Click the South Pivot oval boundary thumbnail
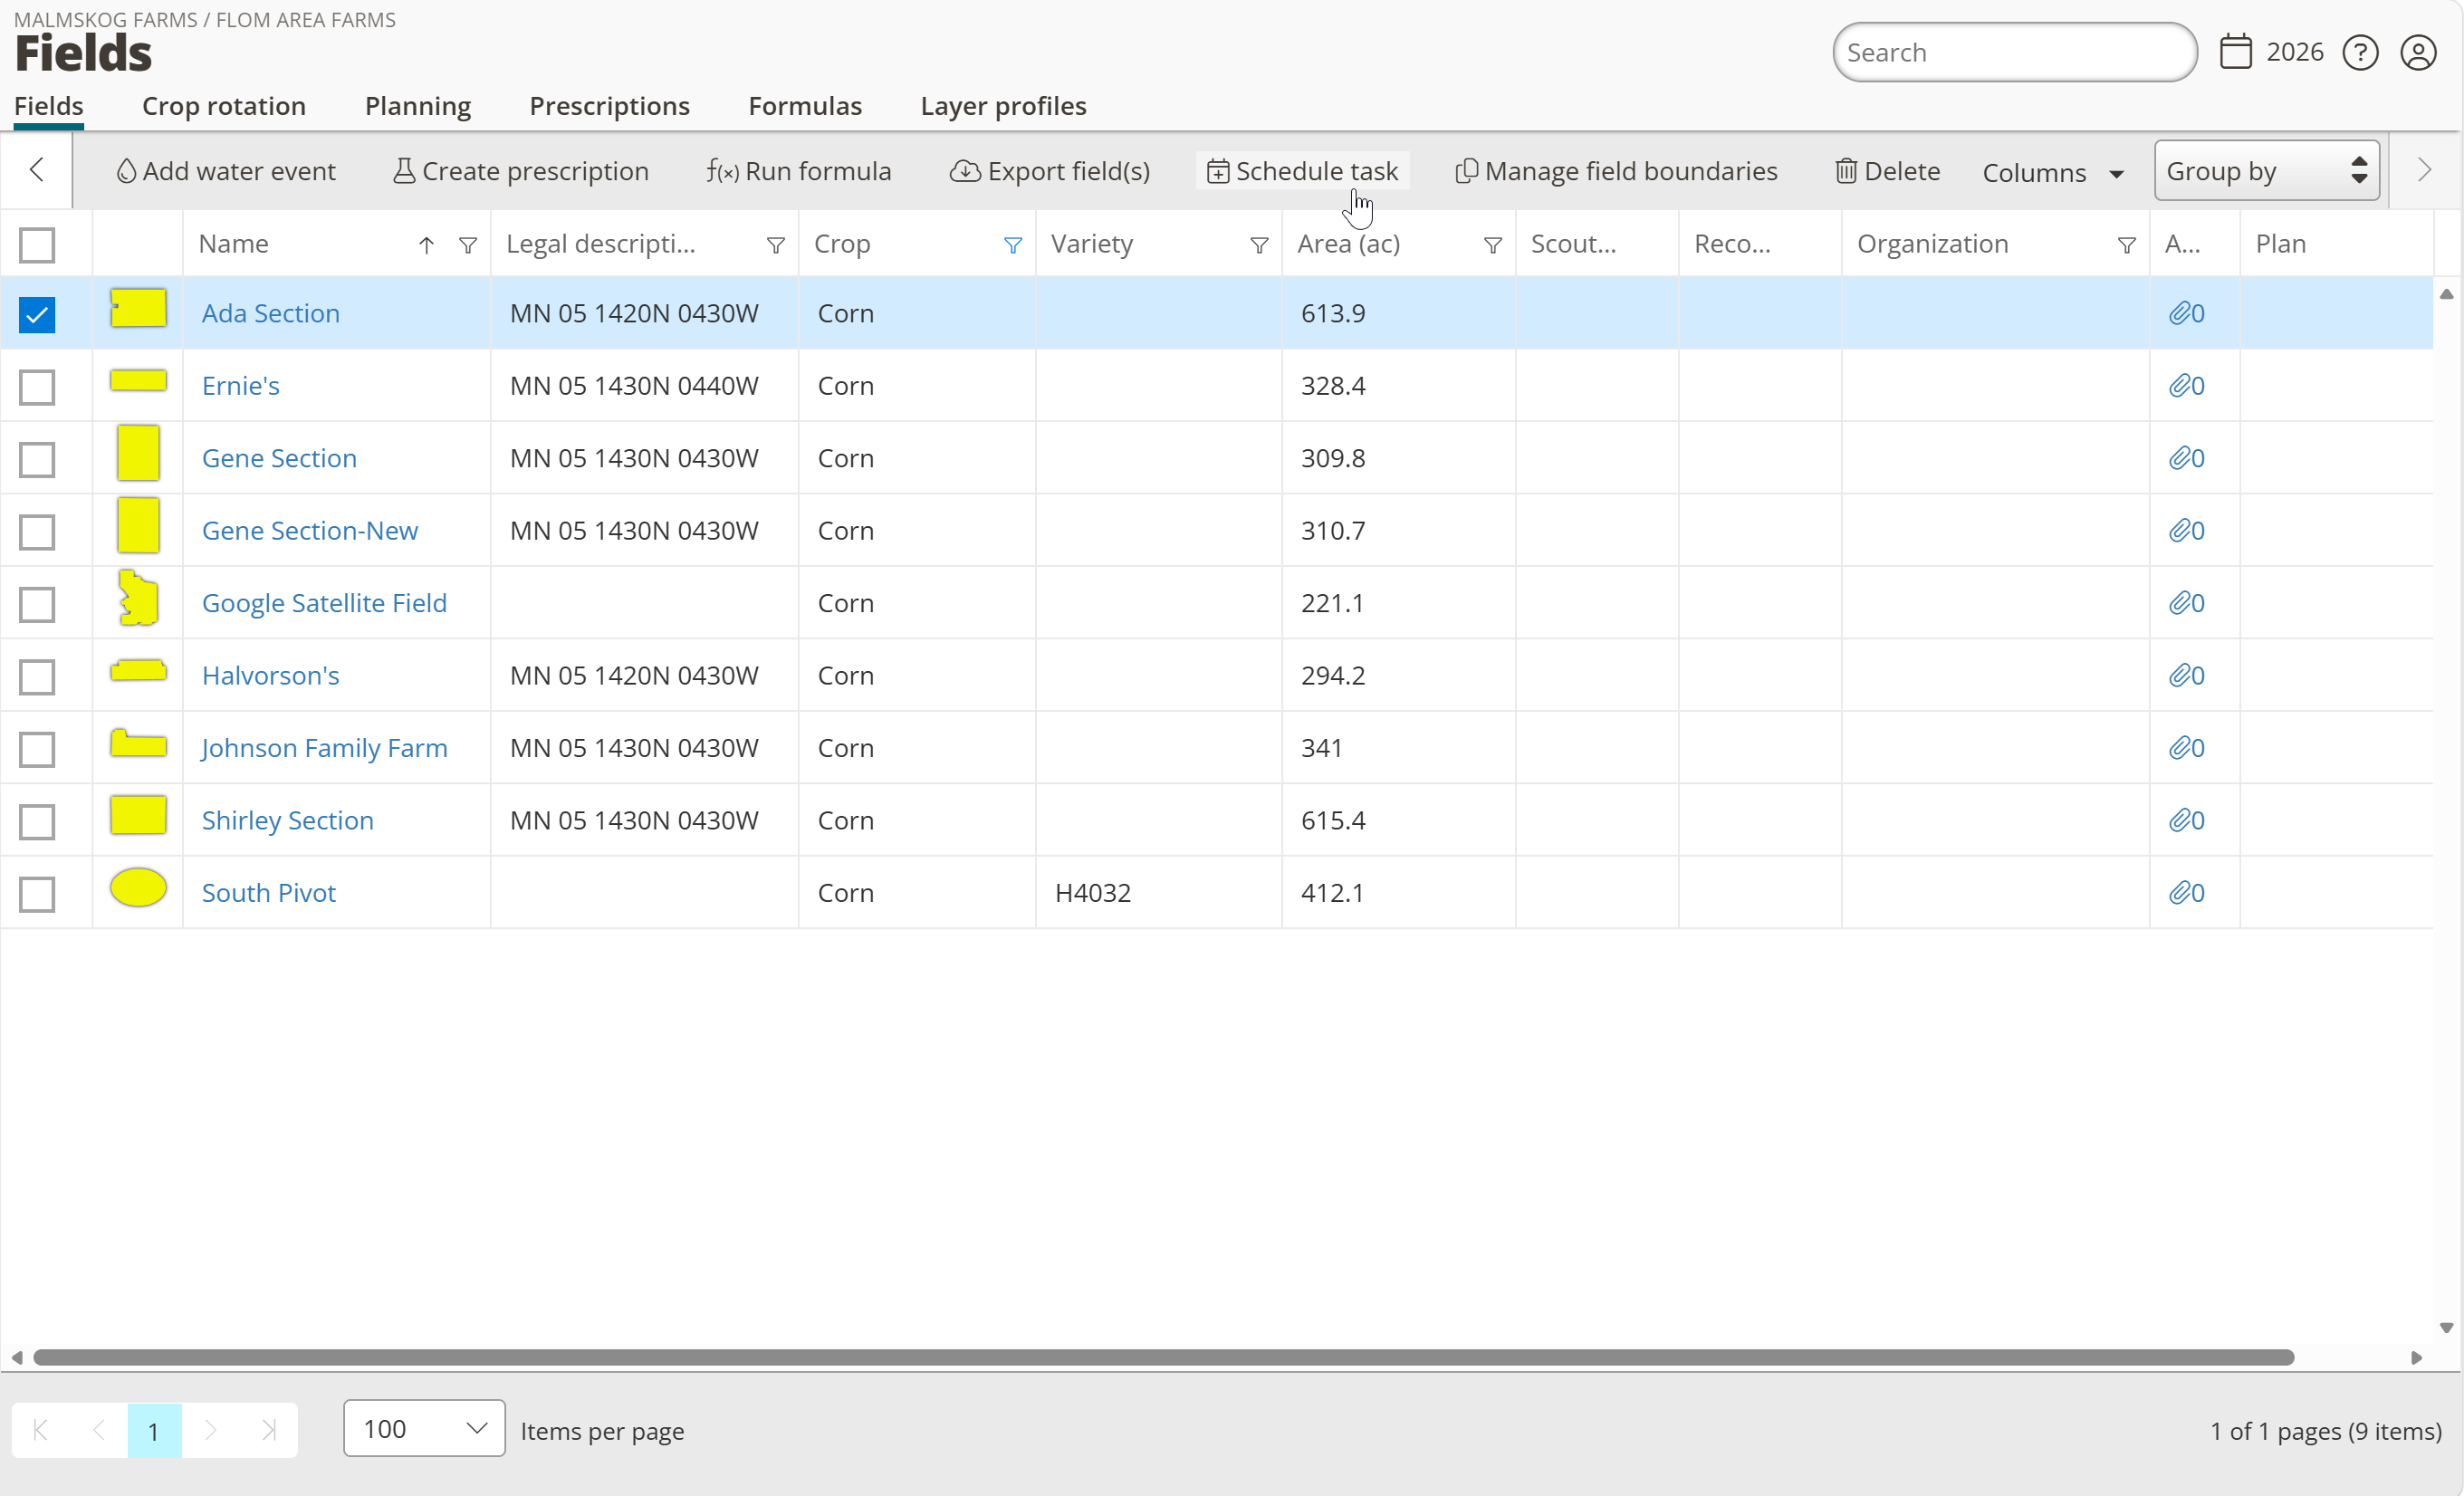Viewport: 2464px width, 1496px height. click(138, 888)
